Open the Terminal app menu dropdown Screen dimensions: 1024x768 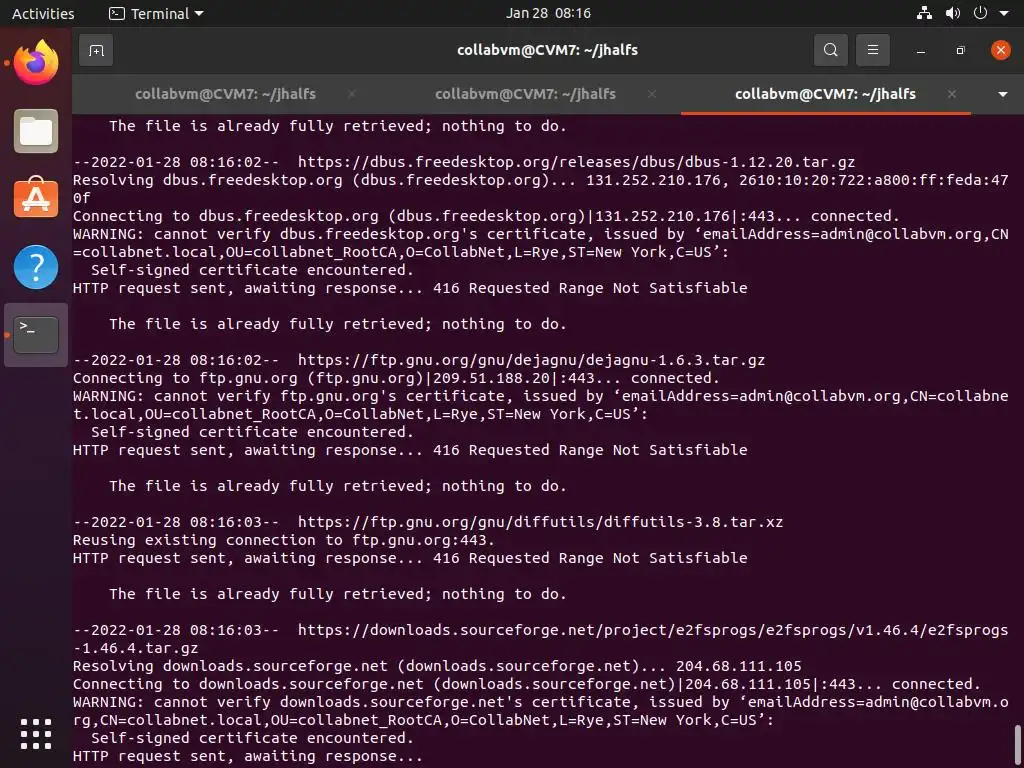[156, 13]
